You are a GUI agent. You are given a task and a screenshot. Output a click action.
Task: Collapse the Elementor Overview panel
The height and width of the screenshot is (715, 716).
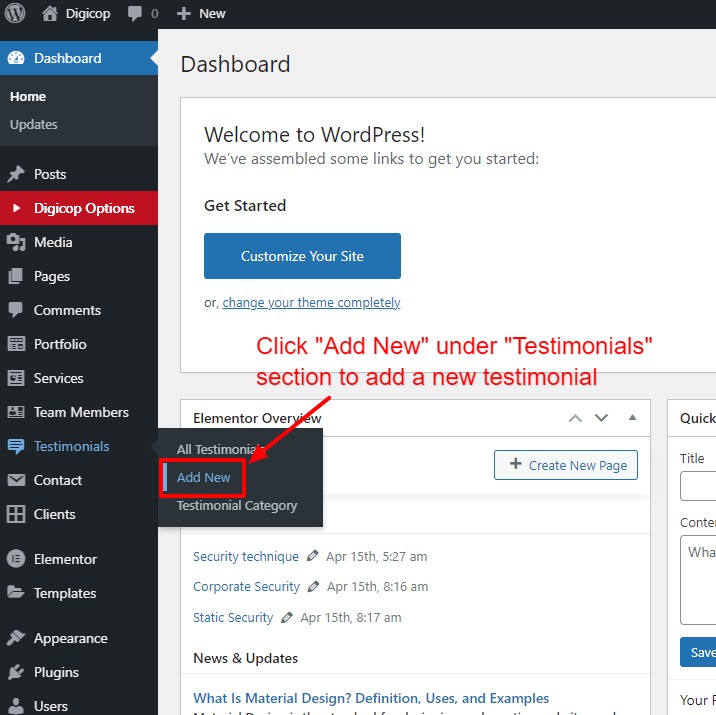pyautogui.click(x=632, y=418)
